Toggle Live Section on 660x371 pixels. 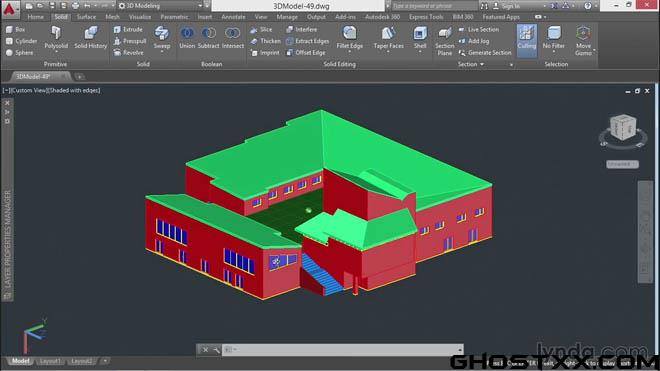pos(479,29)
